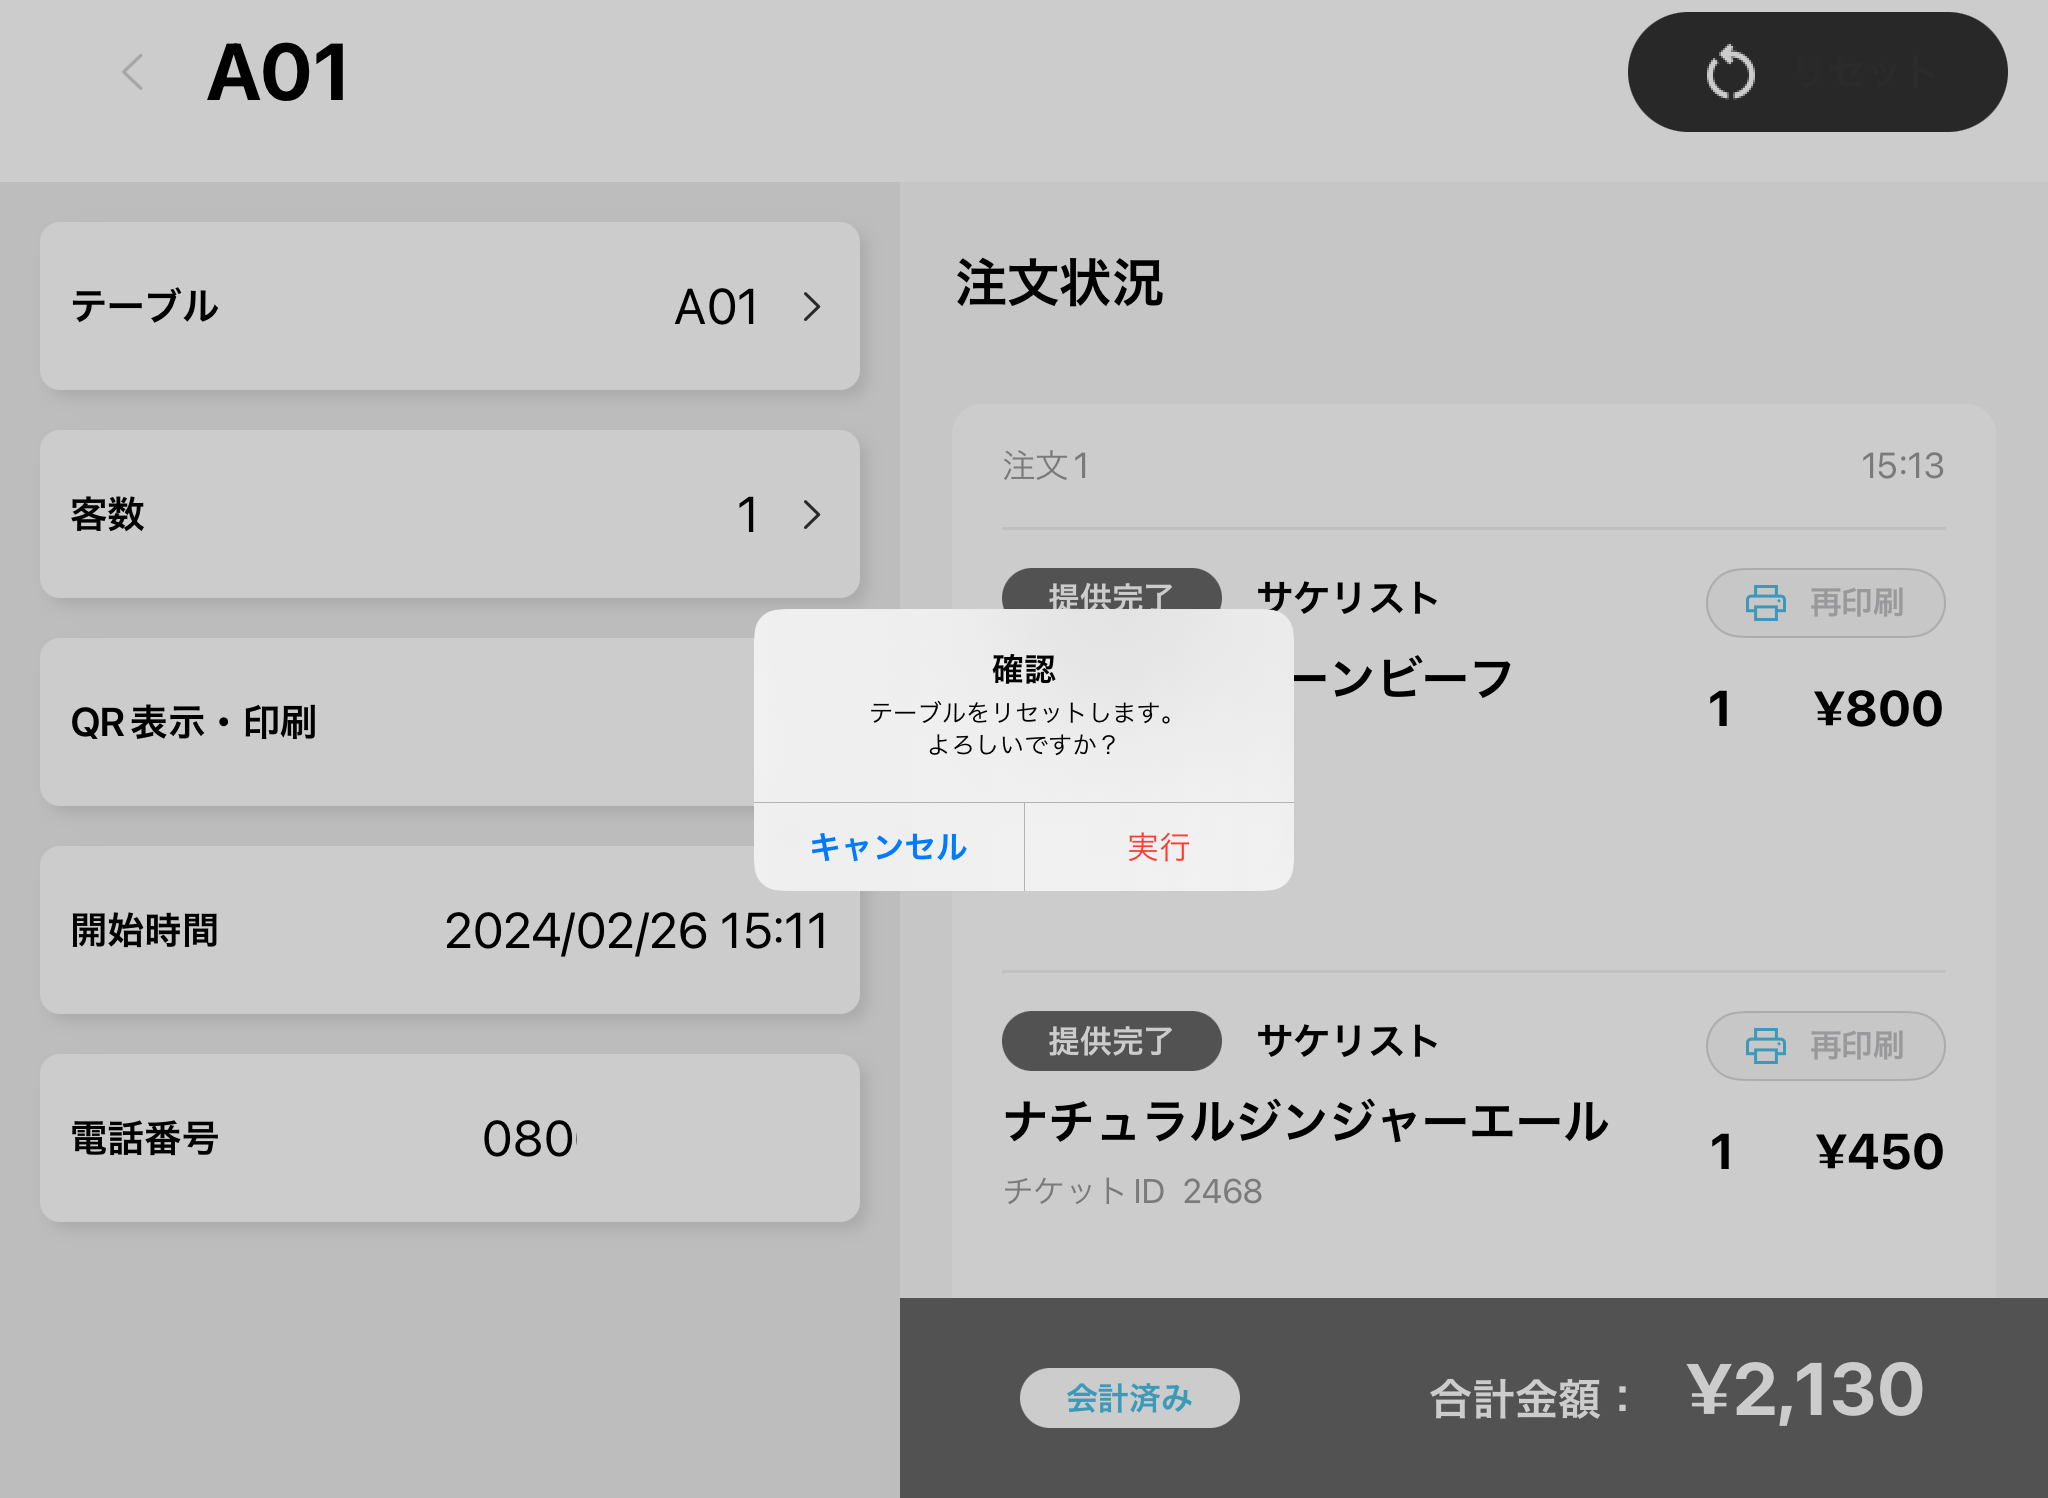
Task: Click 再印刷 label for corned beef order
Action: point(1856,603)
